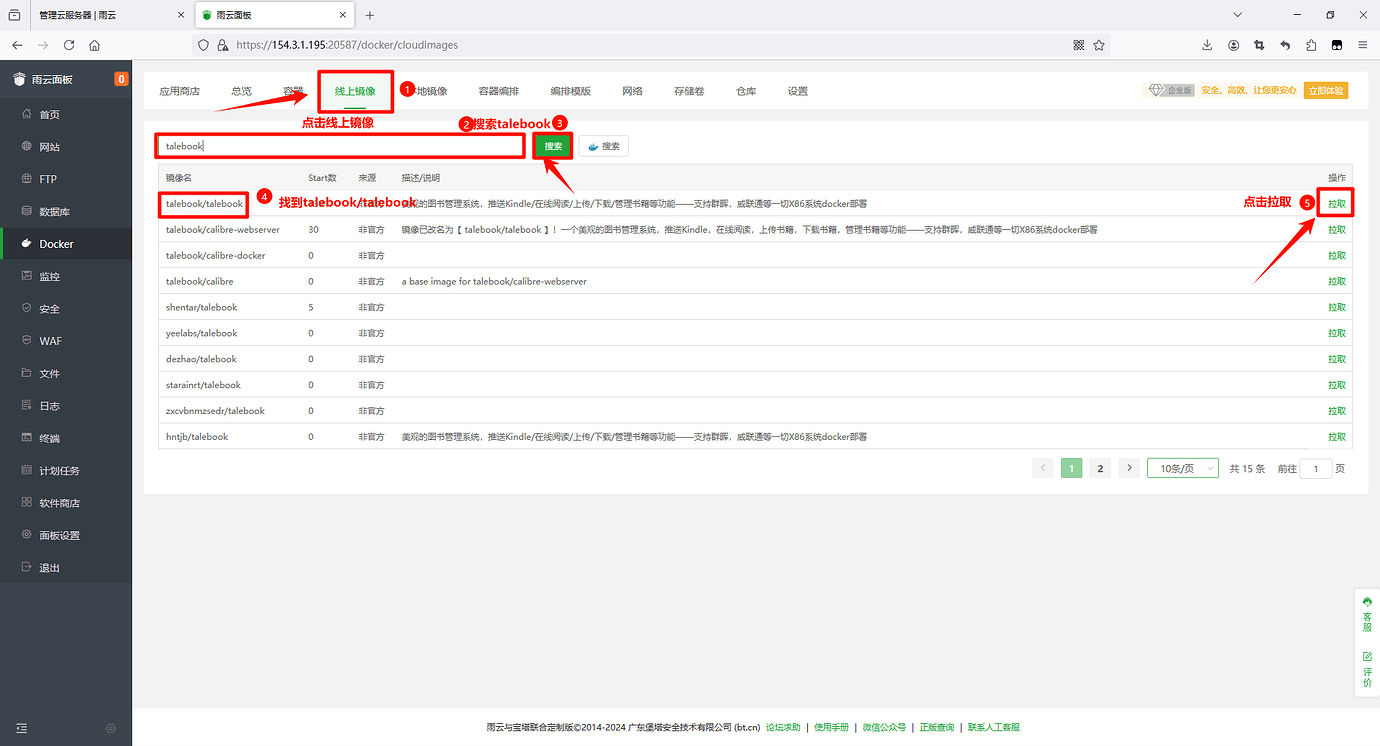
Task: Open Docker in the left sidebar
Action: 56,244
